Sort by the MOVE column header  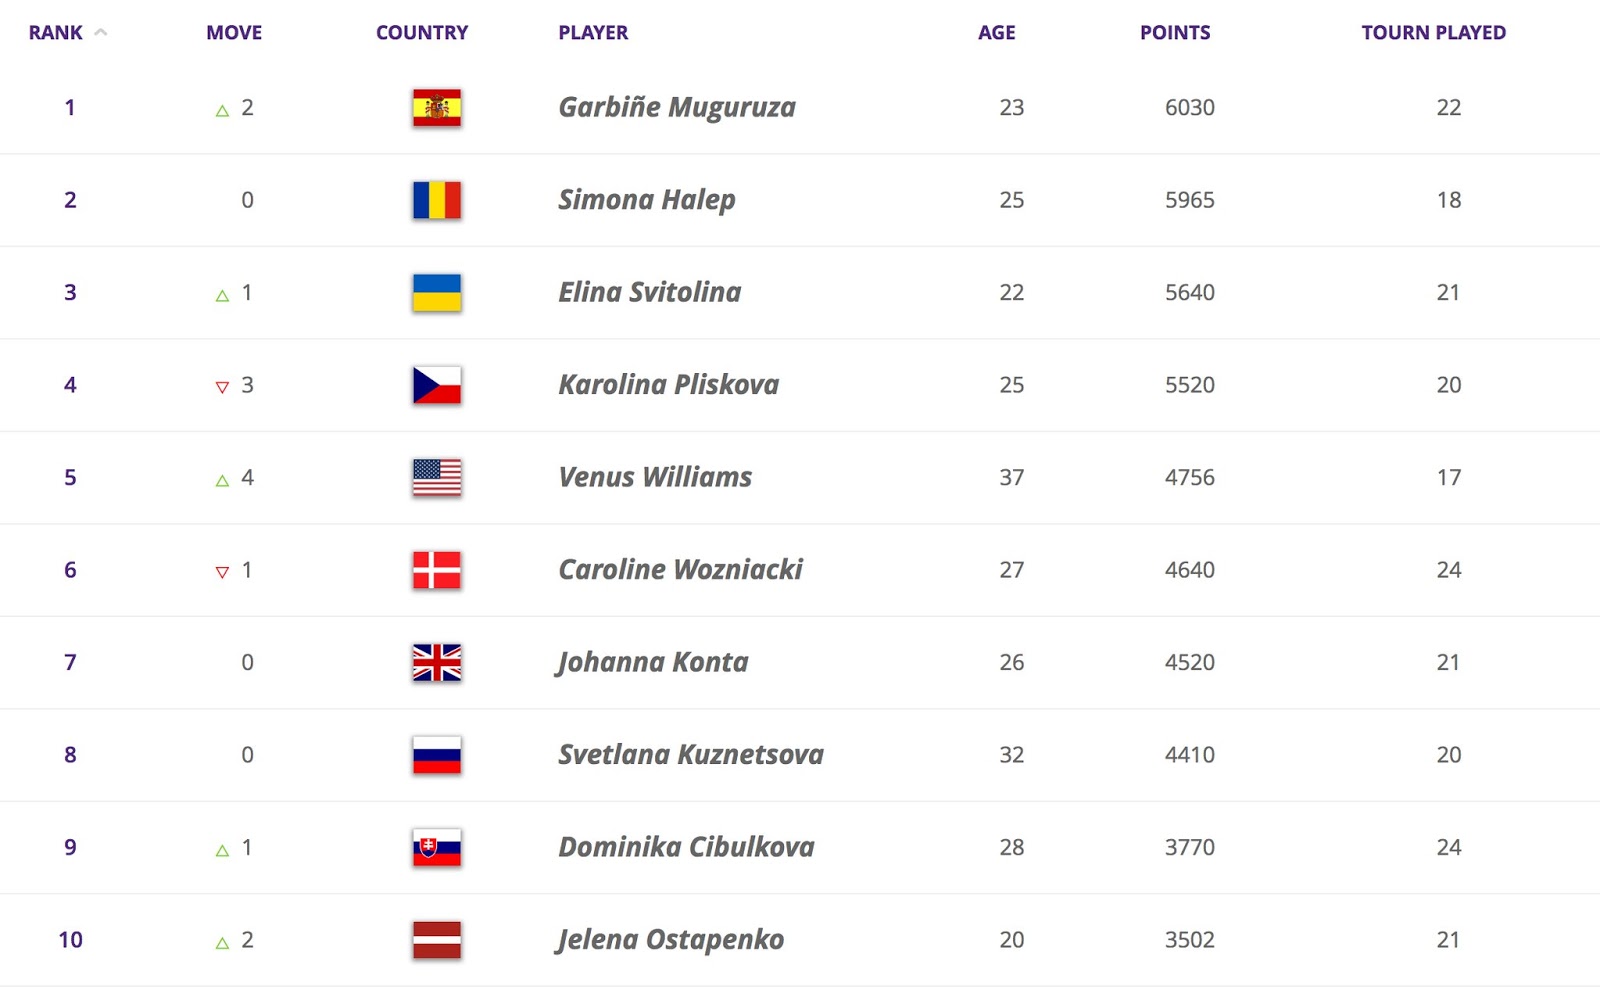(x=234, y=33)
